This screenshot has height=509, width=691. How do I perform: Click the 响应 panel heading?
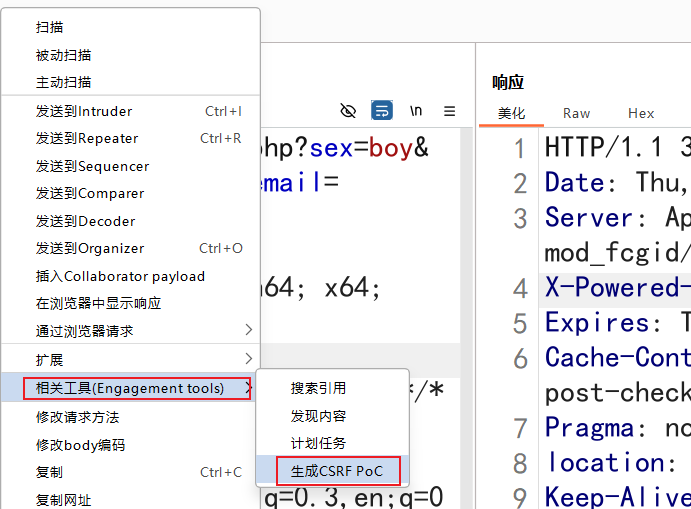pos(508,82)
